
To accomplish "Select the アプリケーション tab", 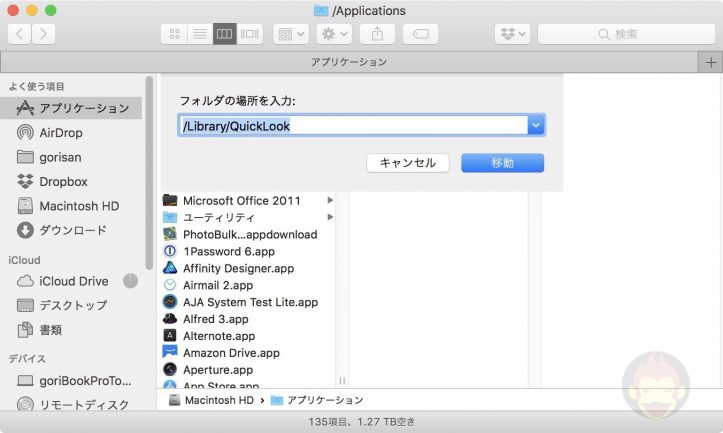I will coord(349,62).
